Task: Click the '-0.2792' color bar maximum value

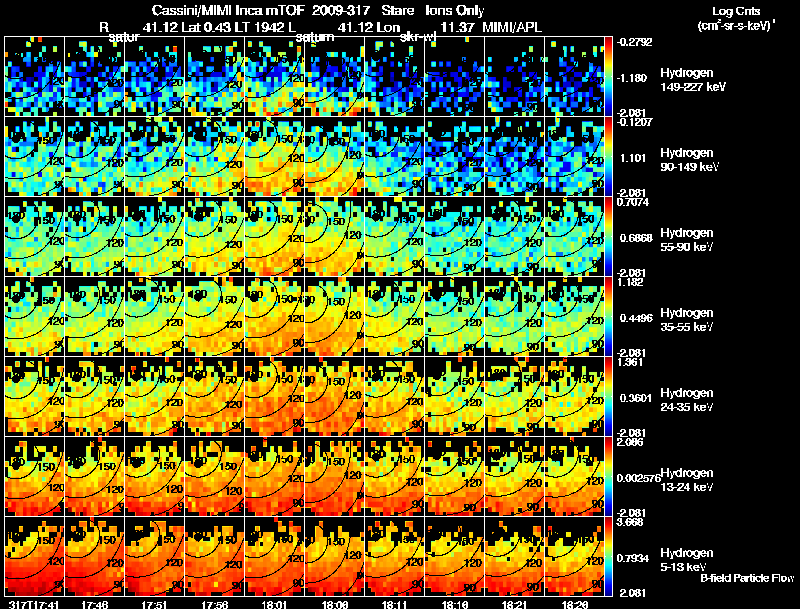Action: (x=634, y=42)
